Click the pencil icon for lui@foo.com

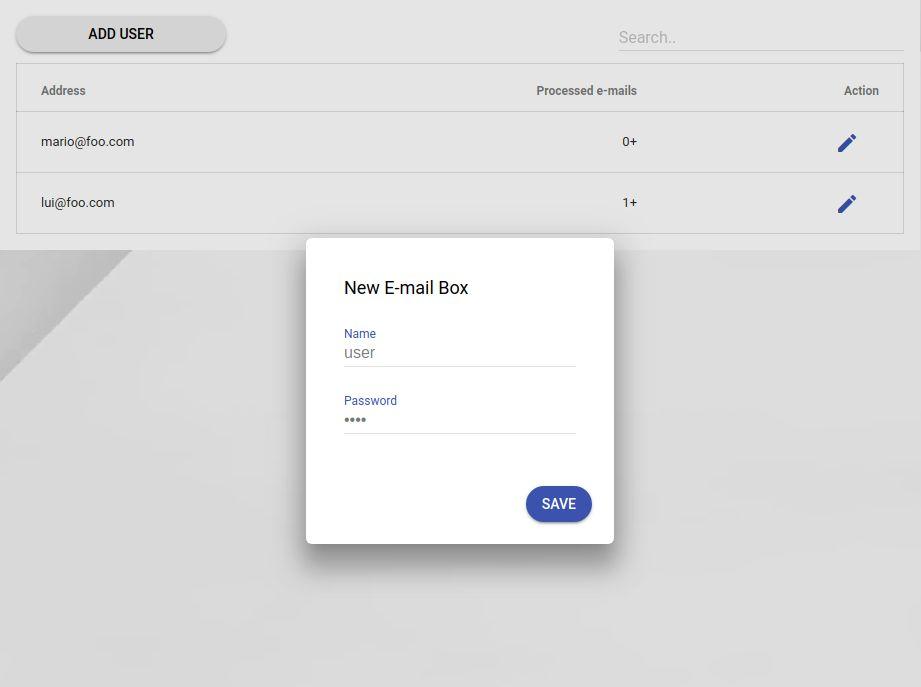click(846, 204)
